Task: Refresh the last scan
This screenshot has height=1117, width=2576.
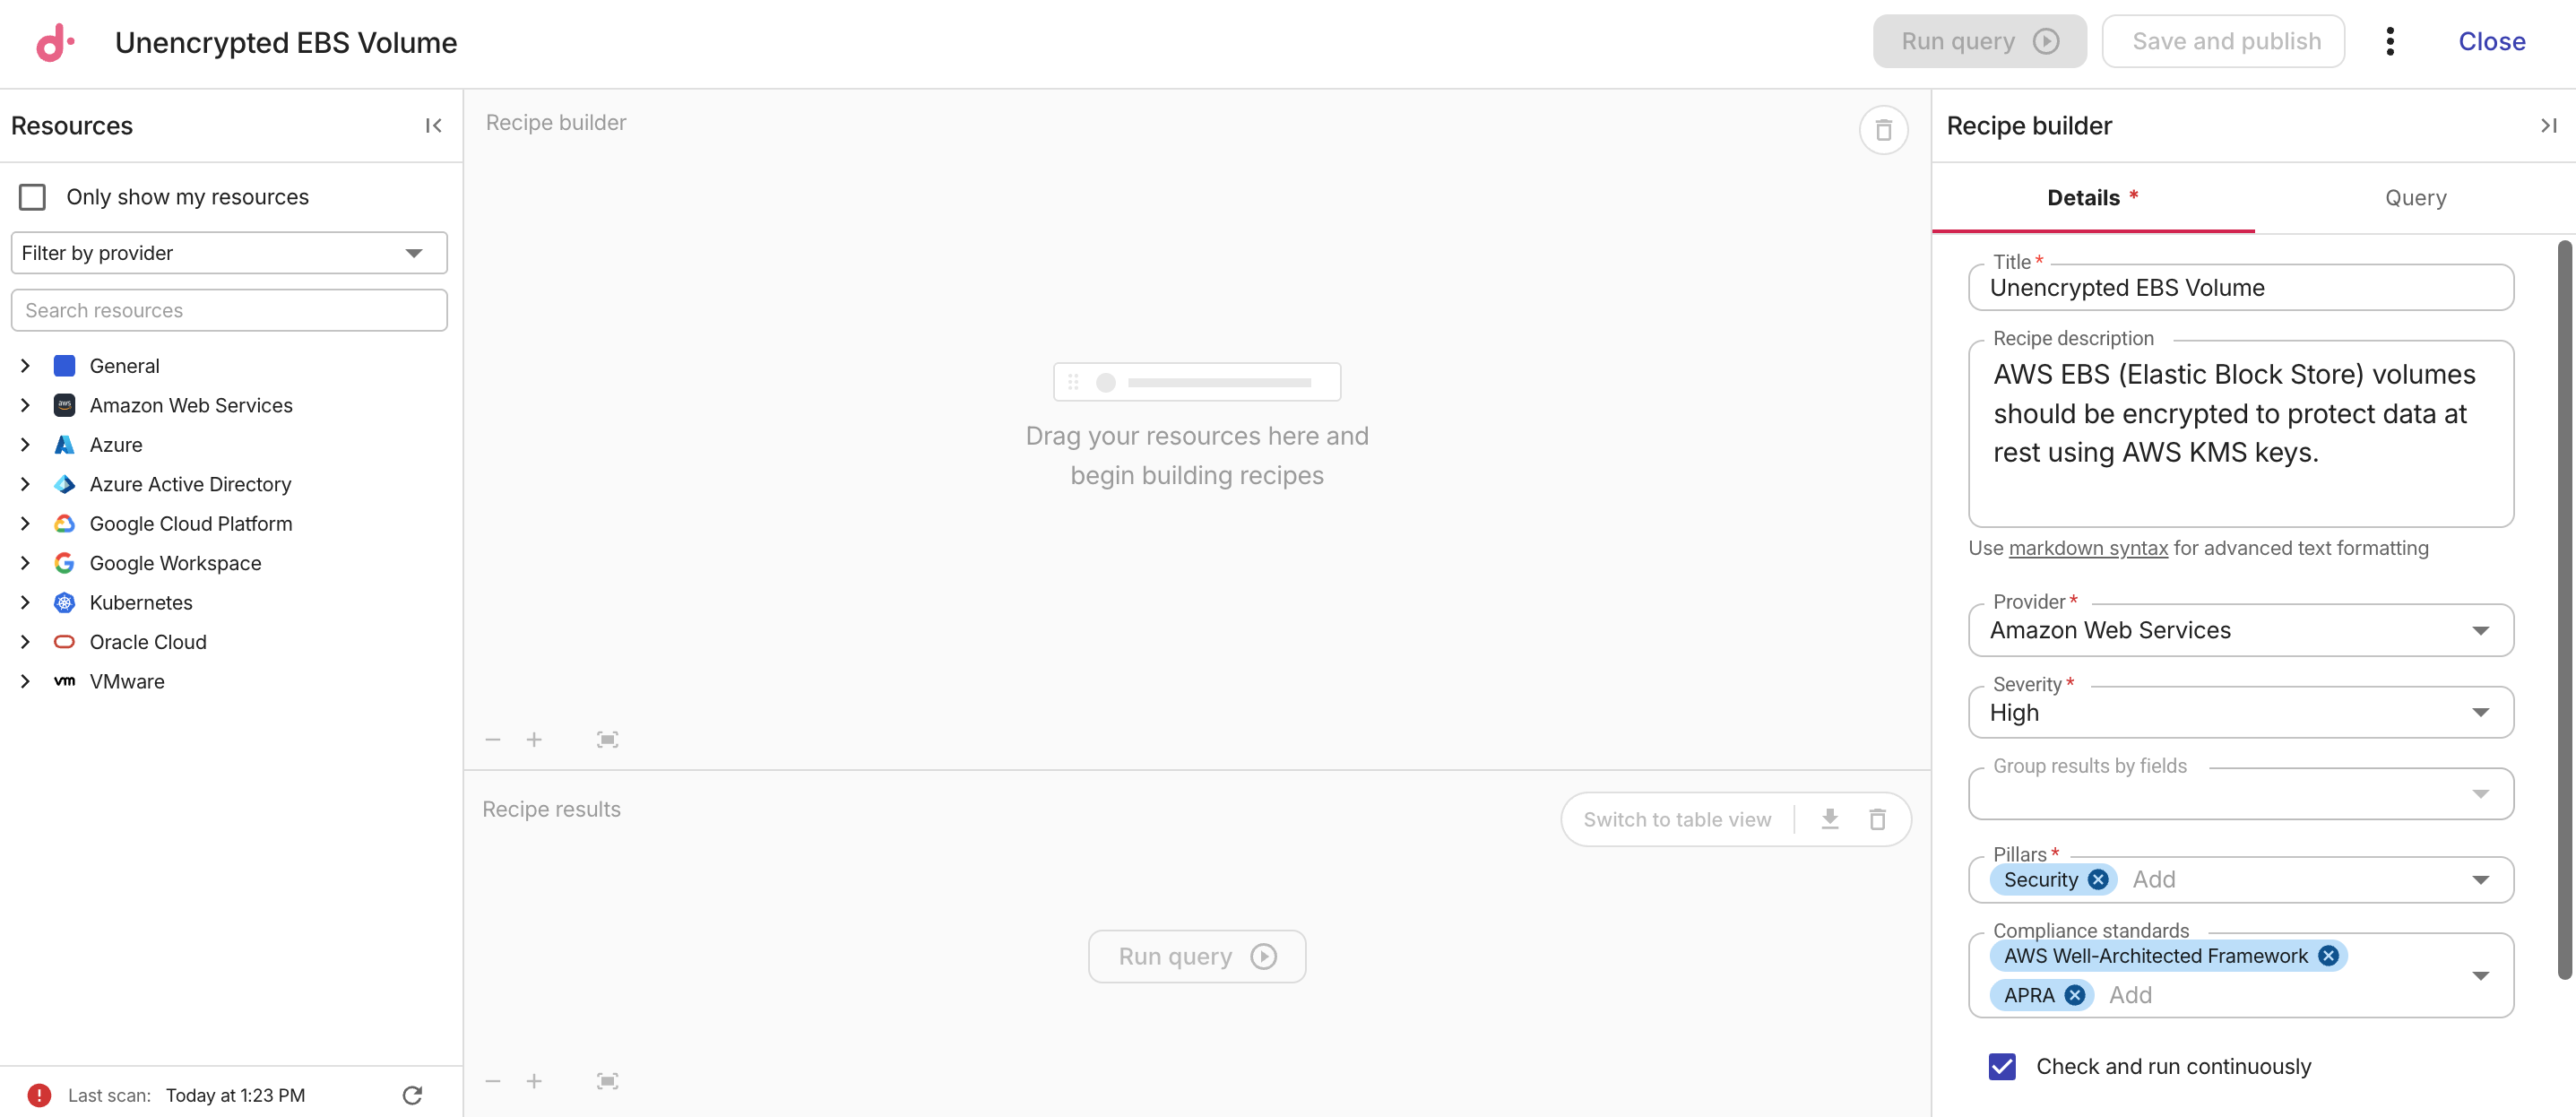Action: [x=412, y=1095]
